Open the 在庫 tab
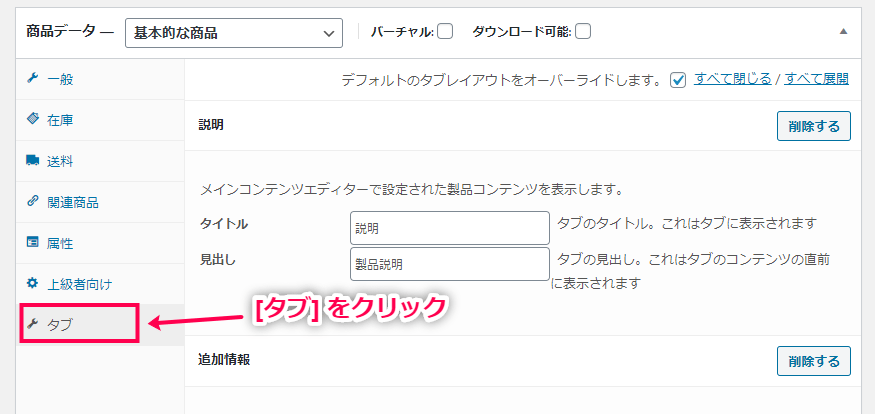 [x=100, y=120]
